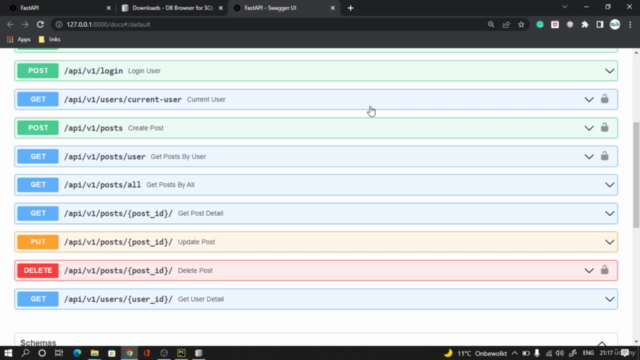Open the tab search dropdown arrow
The image size is (640, 360).
pyautogui.click(x=565, y=7)
